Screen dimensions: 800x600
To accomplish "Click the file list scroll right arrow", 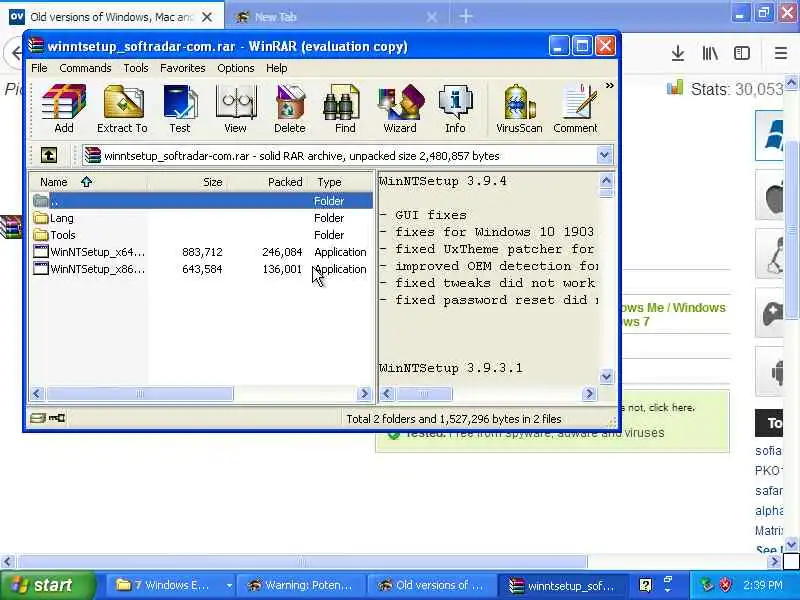I will (364, 393).
